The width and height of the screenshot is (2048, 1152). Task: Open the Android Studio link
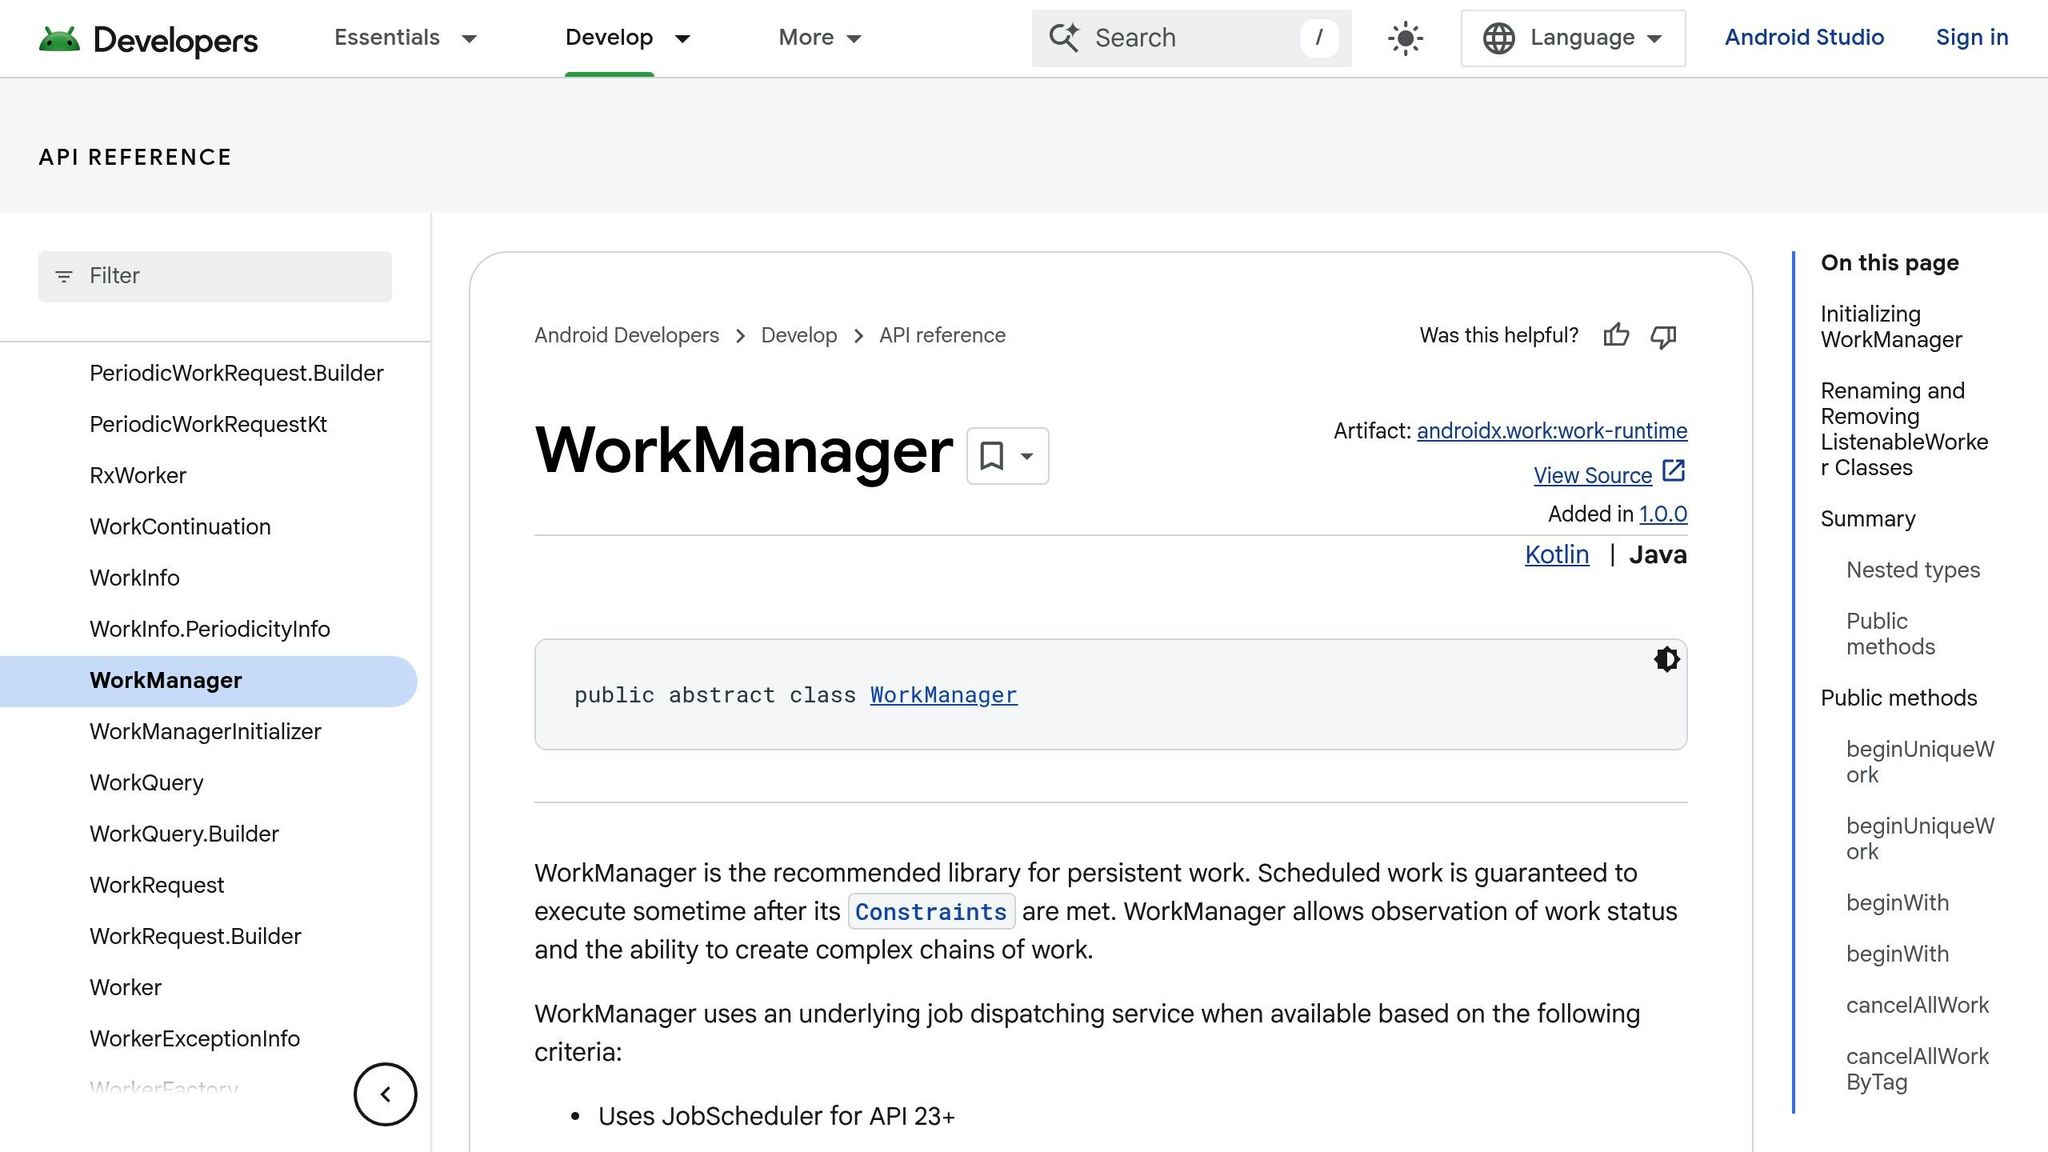point(1804,38)
